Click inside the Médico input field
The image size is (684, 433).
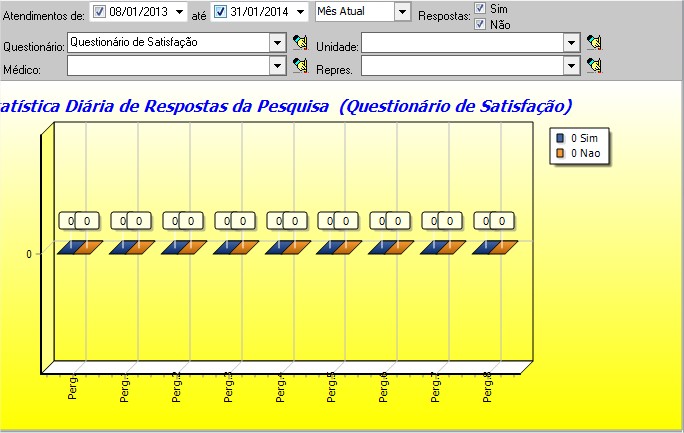[x=168, y=65]
